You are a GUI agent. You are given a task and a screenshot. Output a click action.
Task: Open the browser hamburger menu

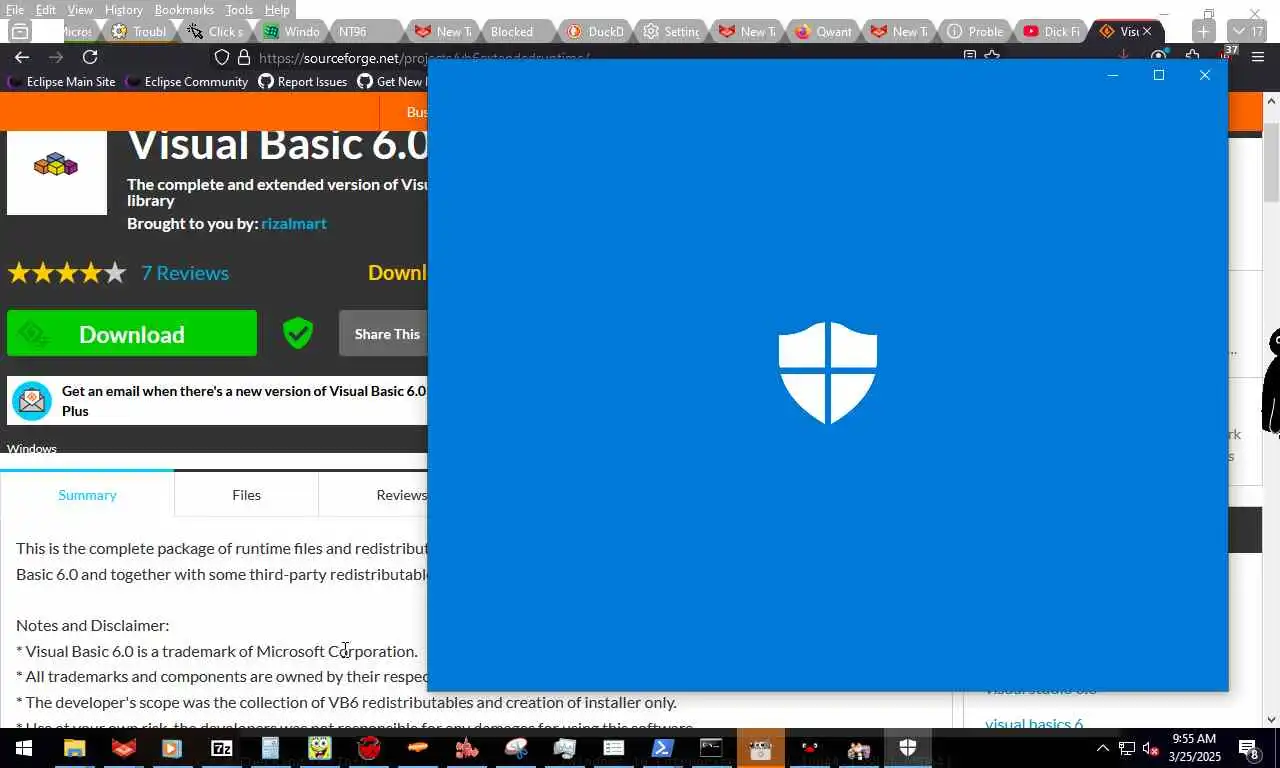[1258, 57]
